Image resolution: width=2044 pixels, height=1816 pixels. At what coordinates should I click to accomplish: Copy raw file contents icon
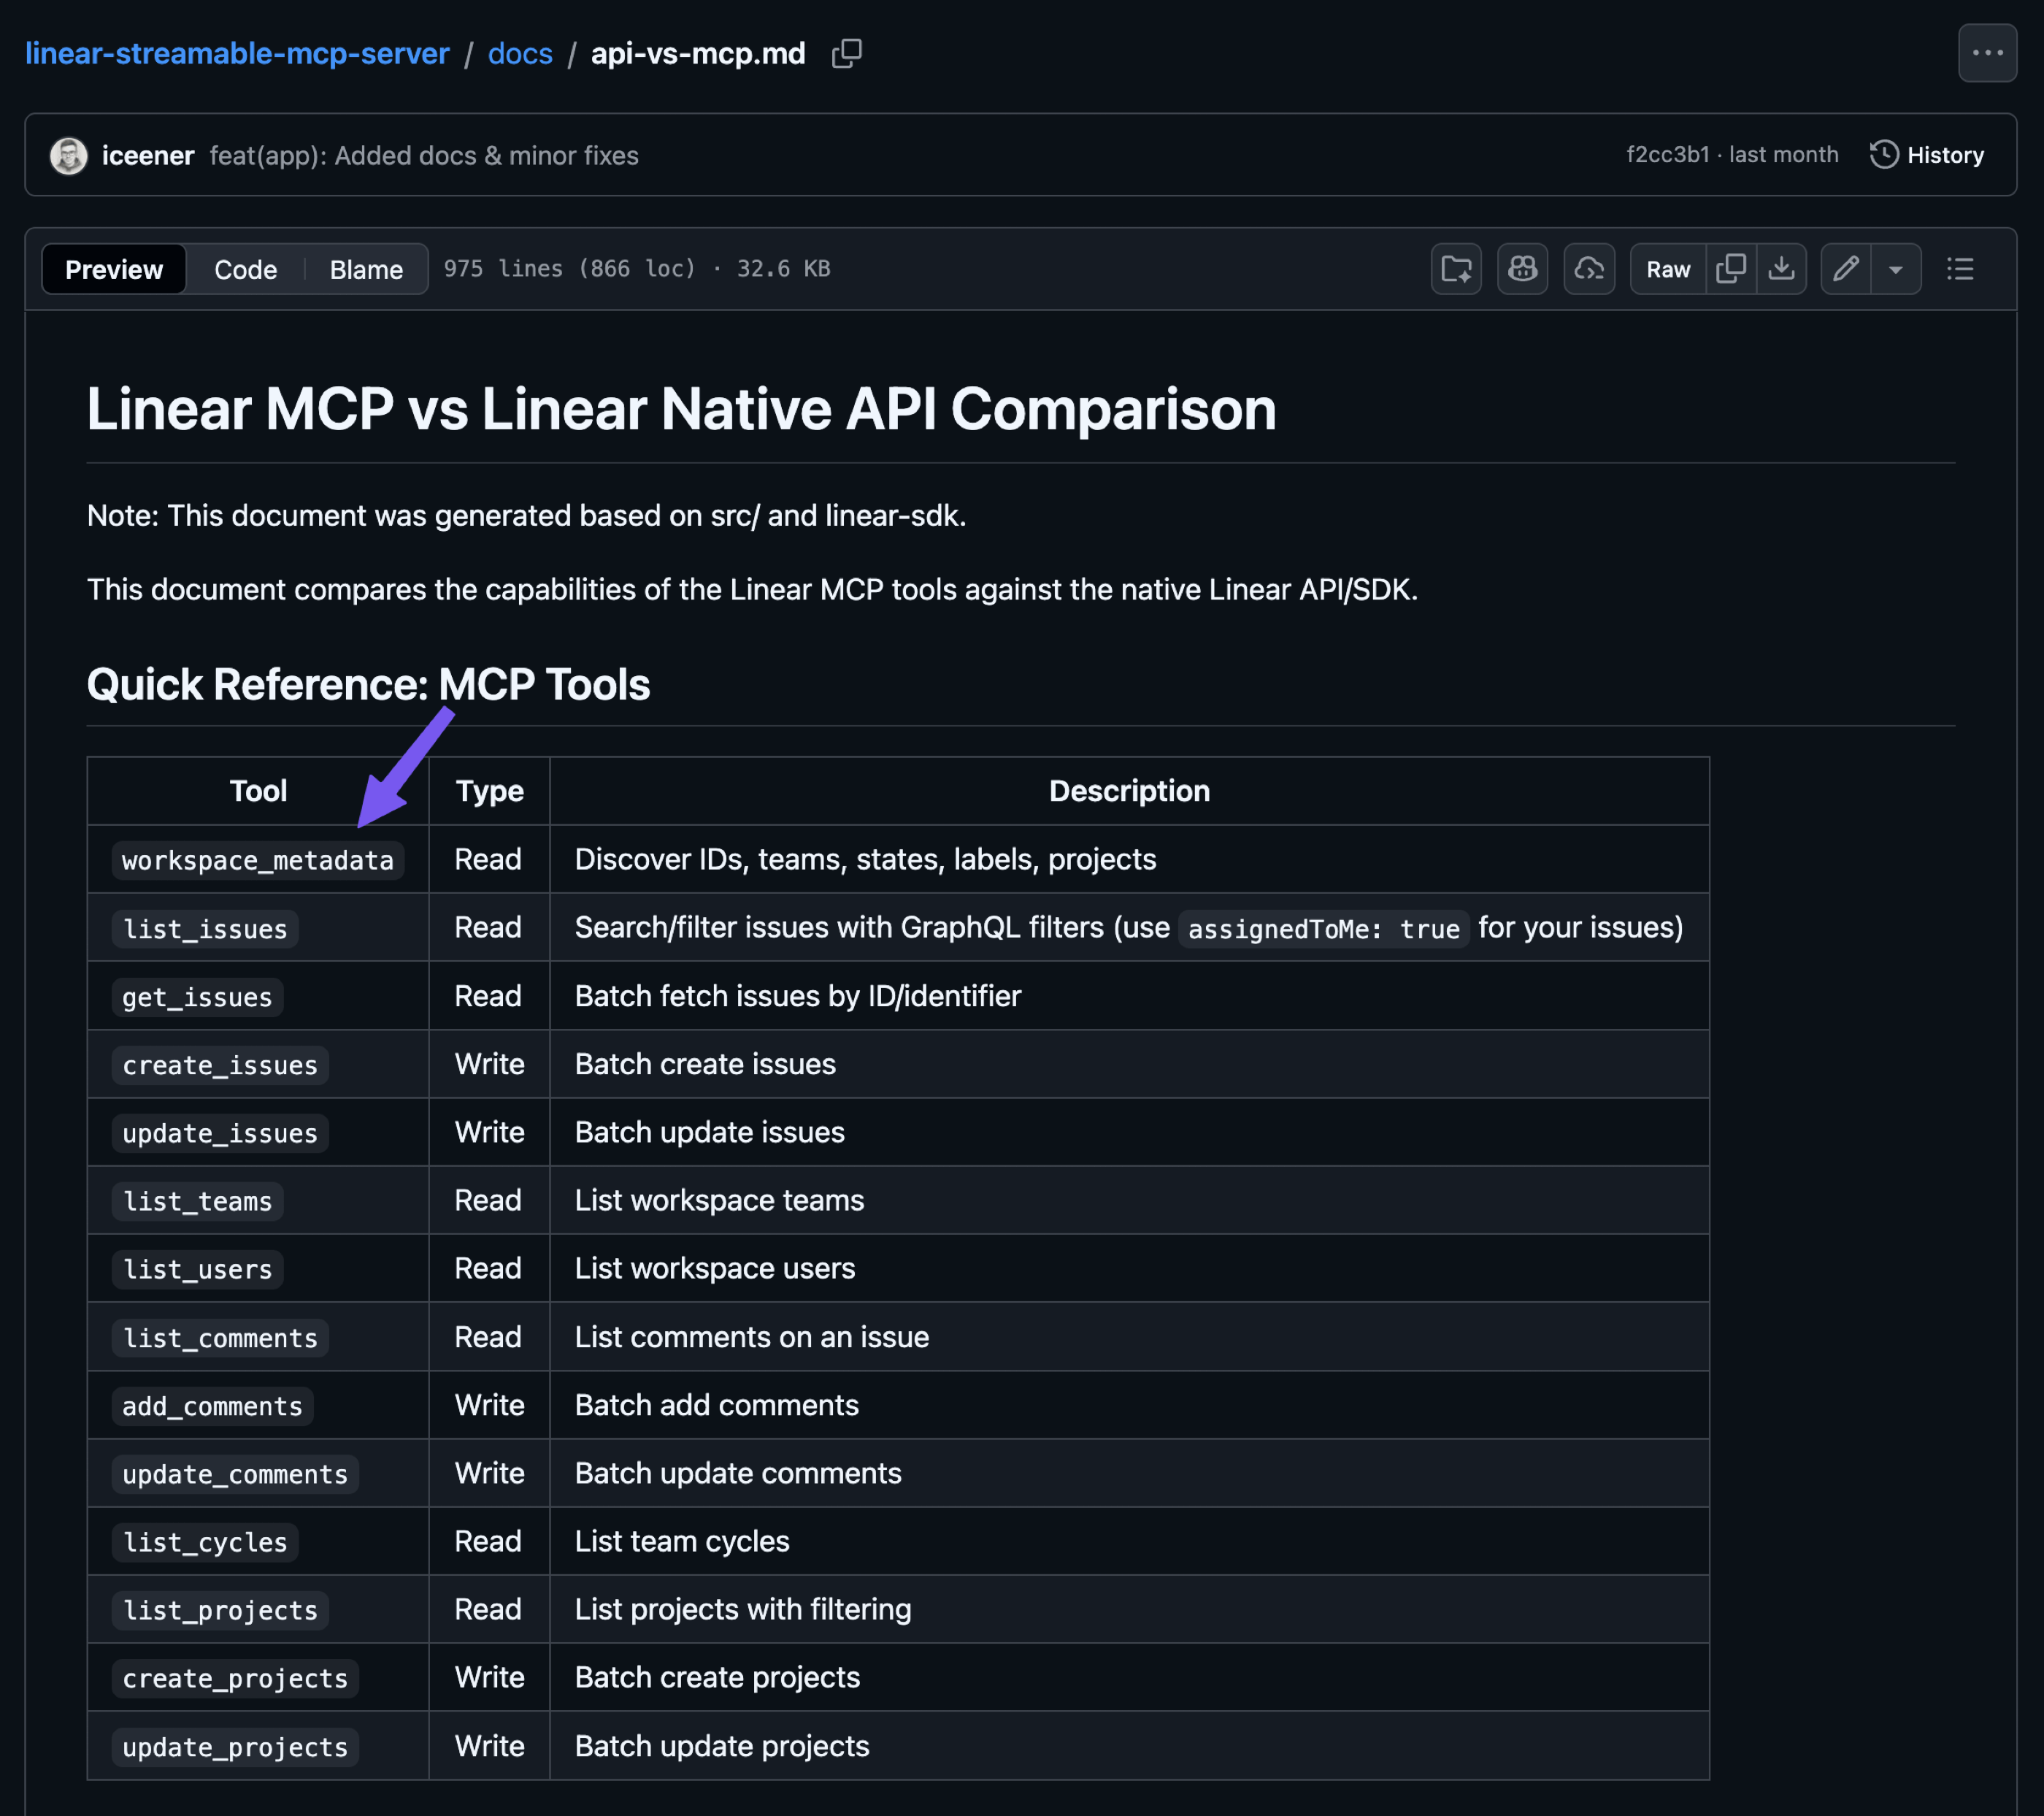coord(1731,269)
